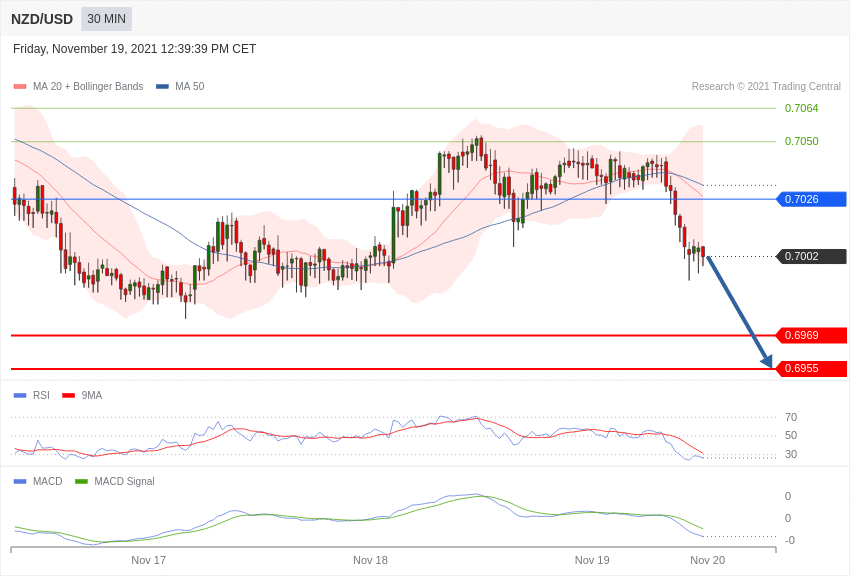The width and height of the screenshot is (850, 576).
Task: Click the RSI 30 axis value
Action: point(791,454)
